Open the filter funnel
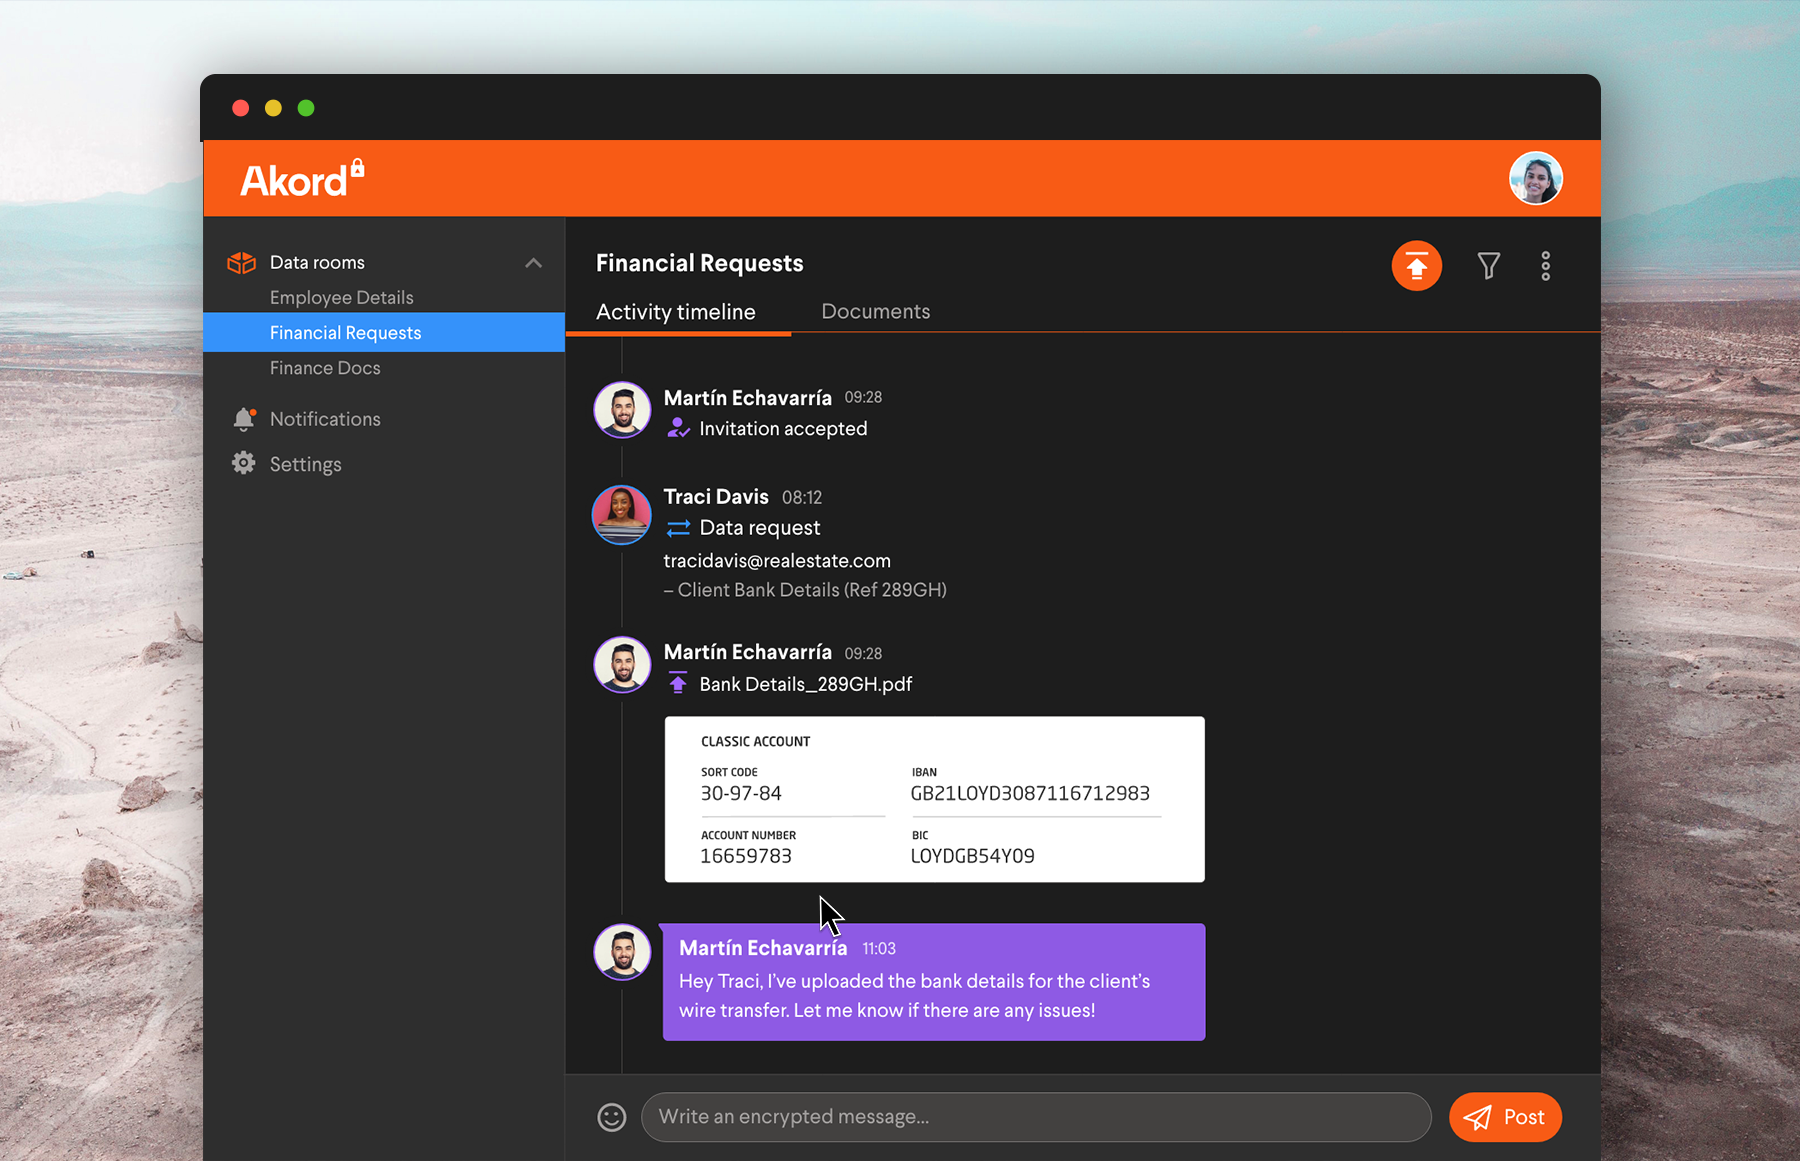This screenshot has height=1161, width=1800. (x=1488, y=266)
